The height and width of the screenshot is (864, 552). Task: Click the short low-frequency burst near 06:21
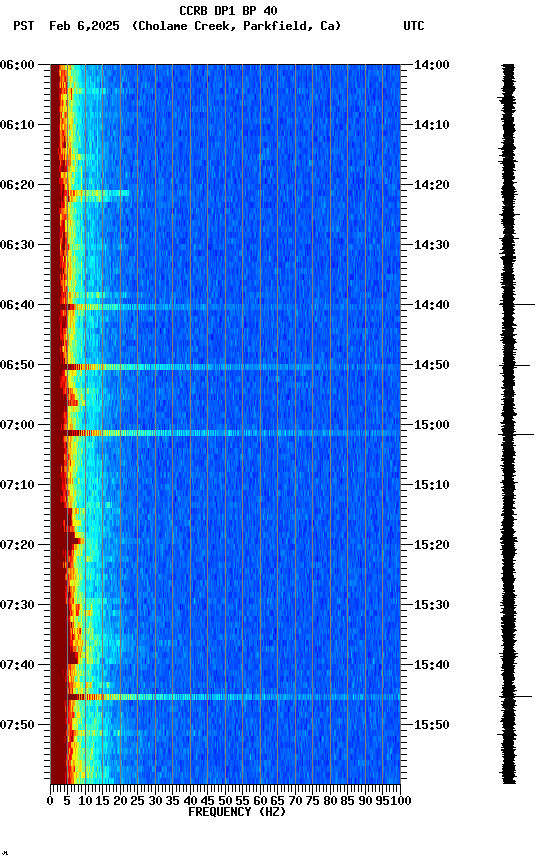tap(98, 193)
